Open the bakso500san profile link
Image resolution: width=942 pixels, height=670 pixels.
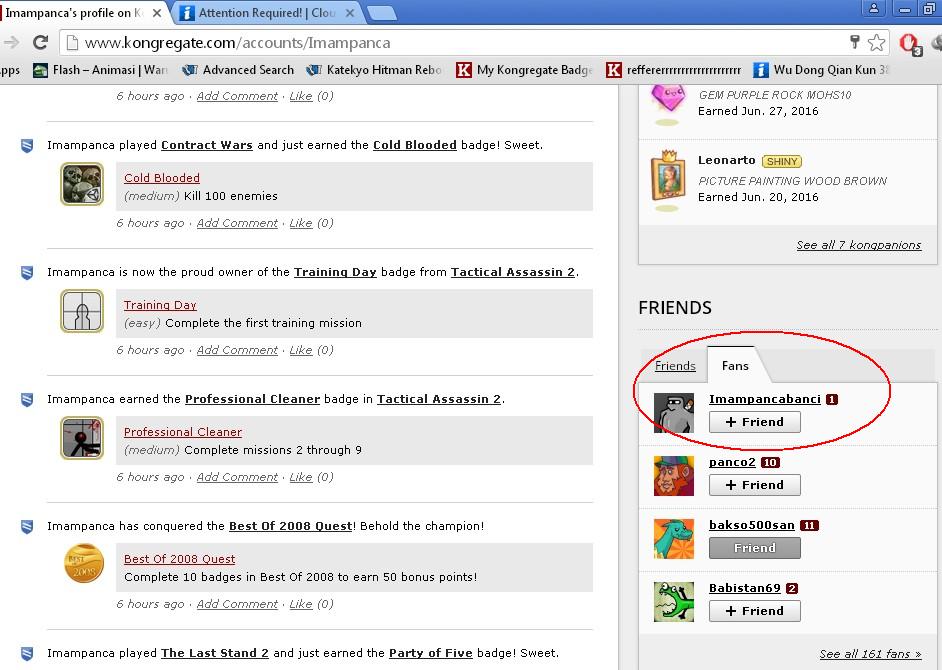pyautogui.click(x=752, y=525)
